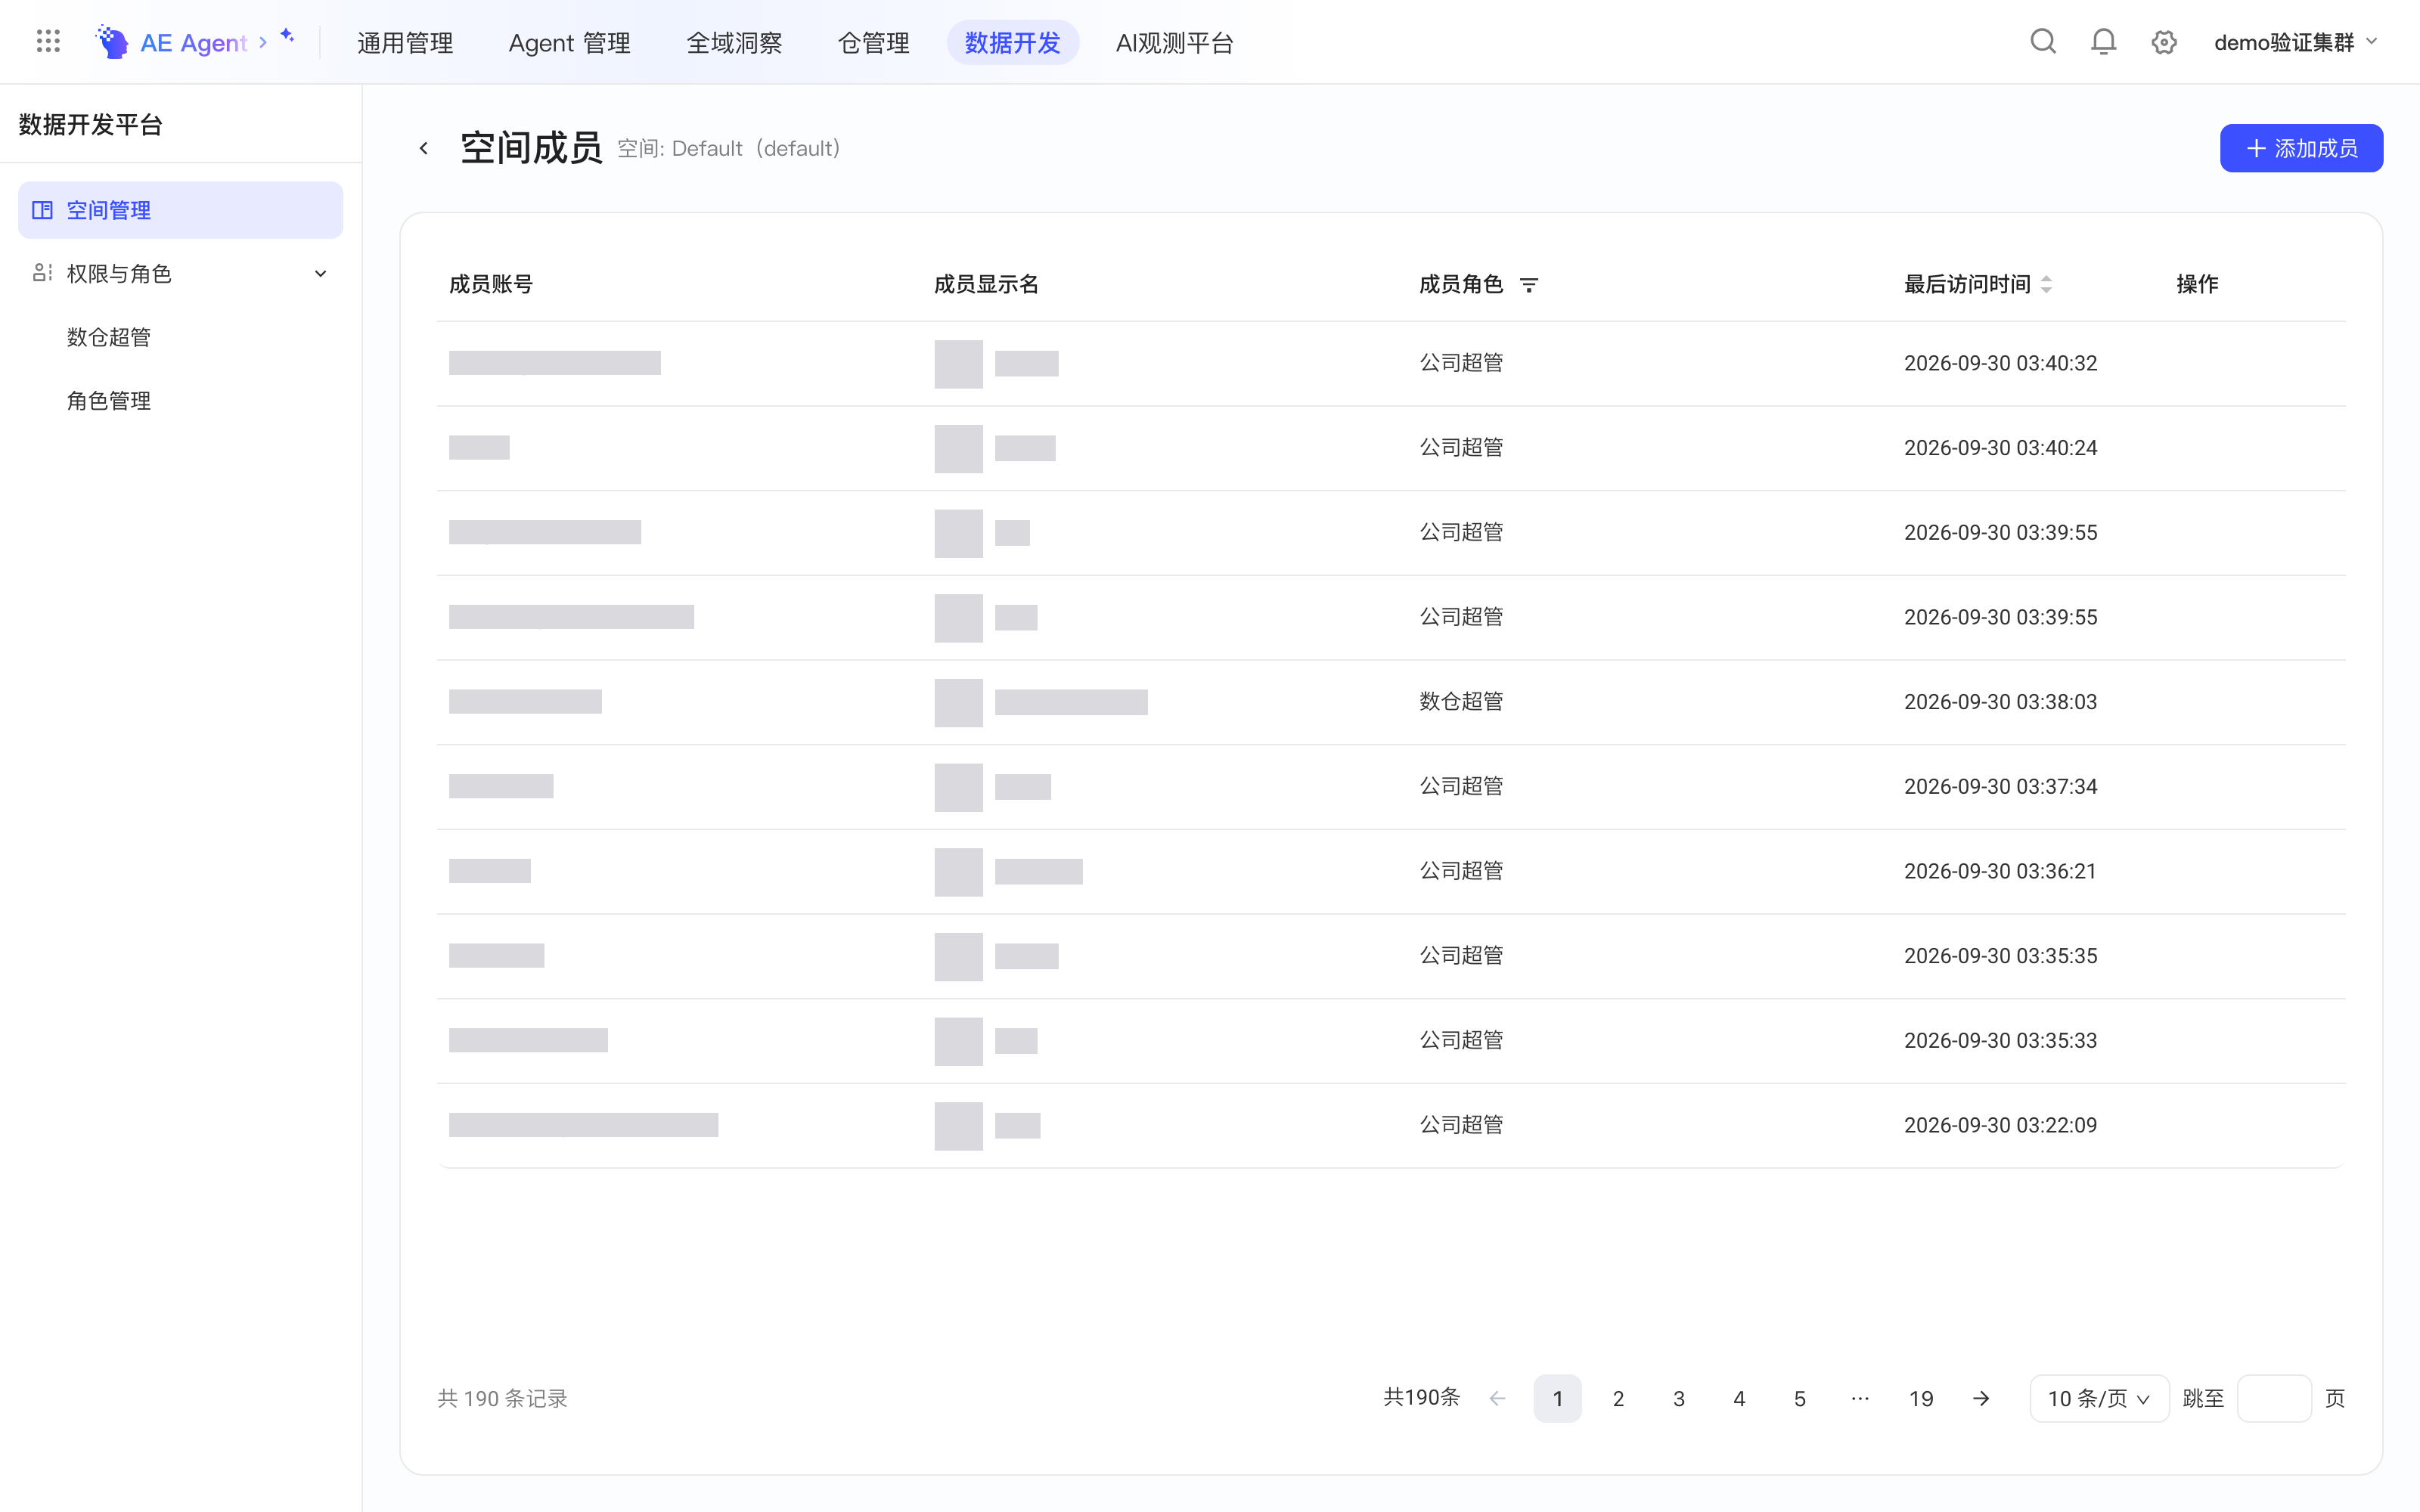Click the timestamp 2026-09-30 03:40:32
This screenshot has height=1512, width=2420.
(x=2000, y=363)
